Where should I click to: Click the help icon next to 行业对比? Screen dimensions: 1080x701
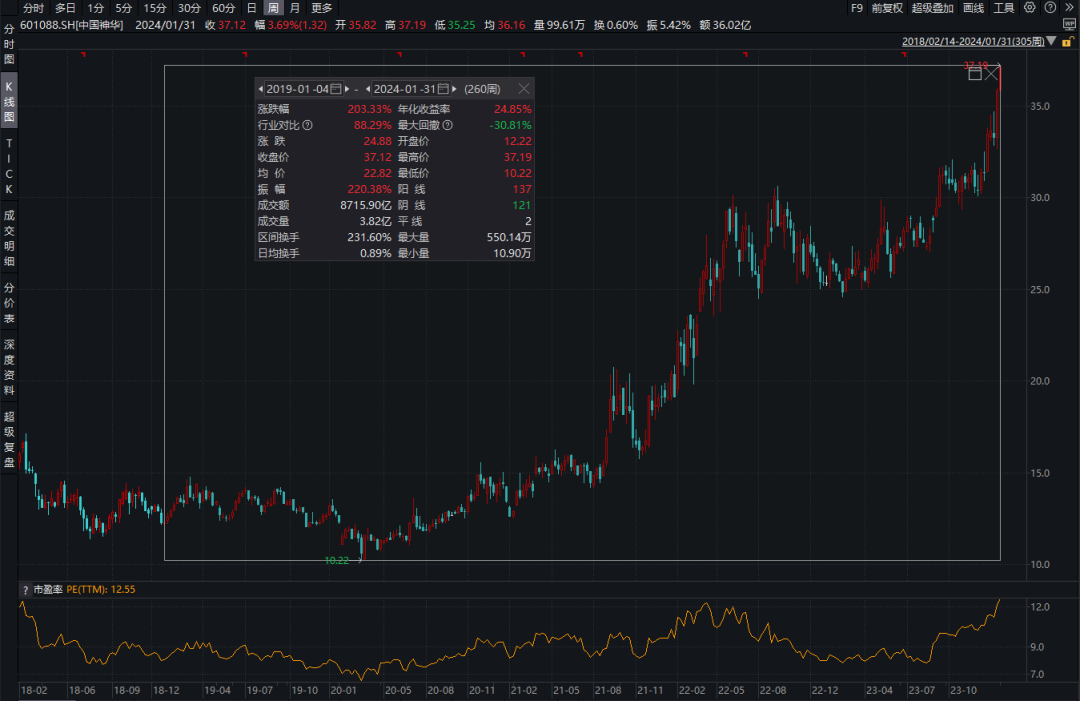pos(307,125)
